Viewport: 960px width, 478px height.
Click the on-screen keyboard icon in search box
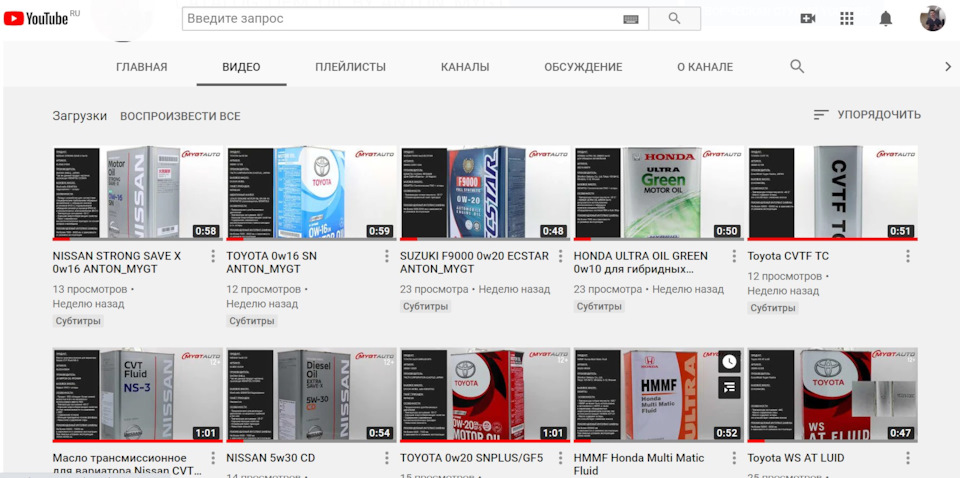[x=631, y=19]
